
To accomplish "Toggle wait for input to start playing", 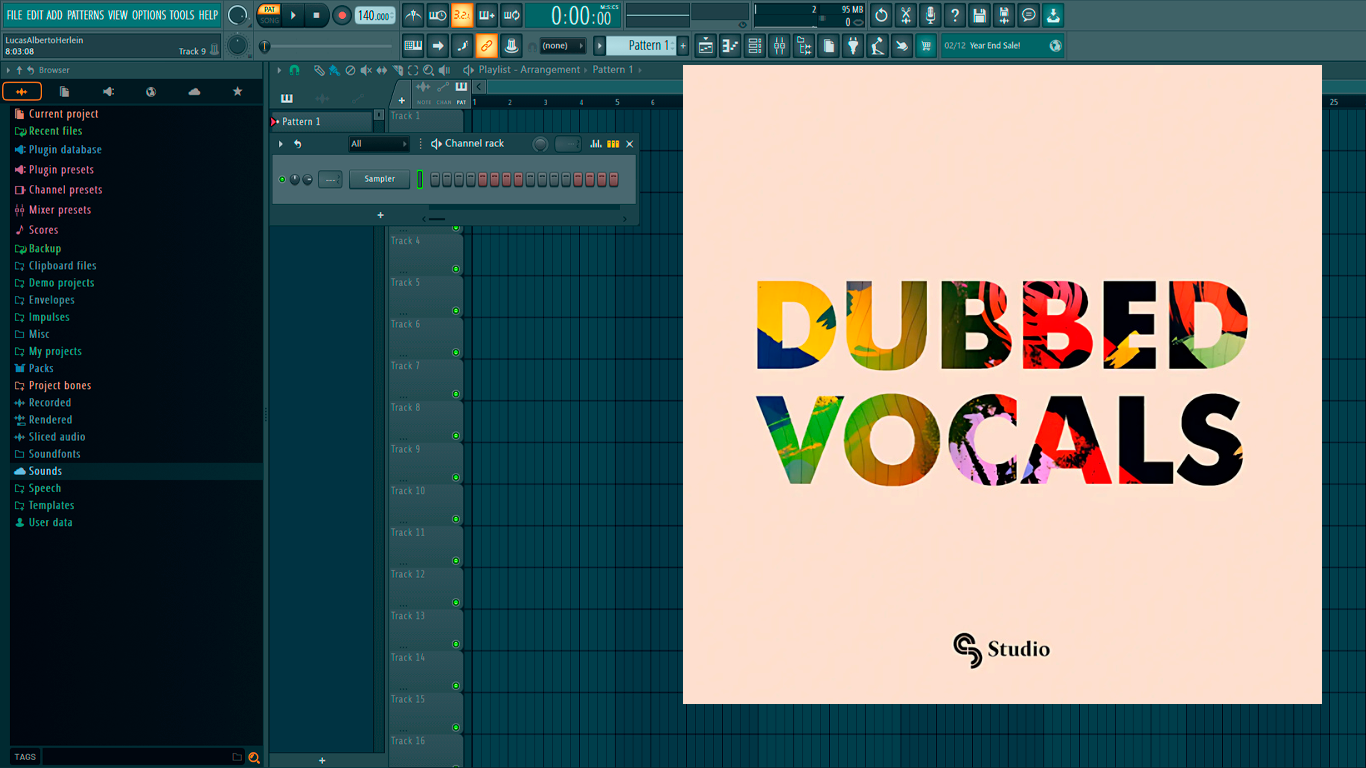I will pos(438,15).
